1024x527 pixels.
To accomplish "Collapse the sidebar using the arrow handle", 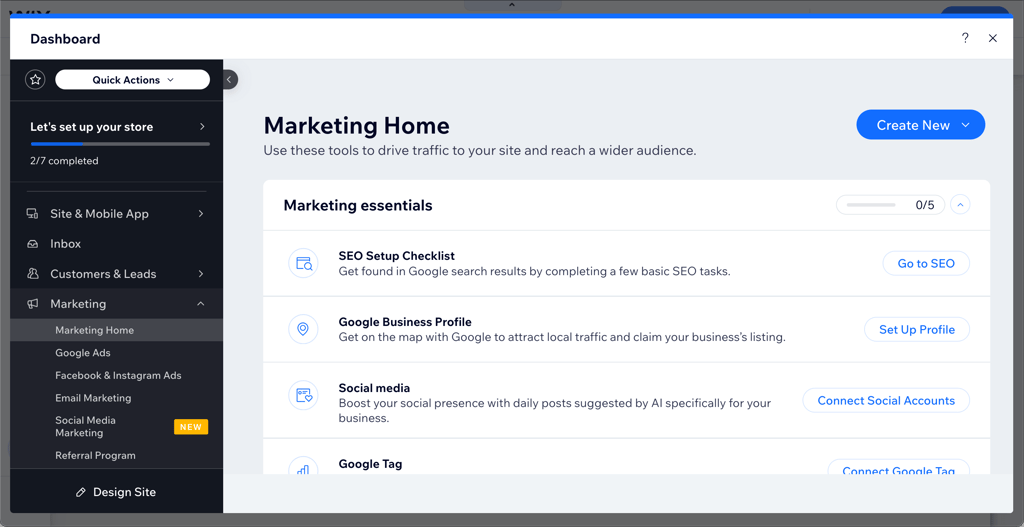I will pyautogui.click(x=229, y=80).
